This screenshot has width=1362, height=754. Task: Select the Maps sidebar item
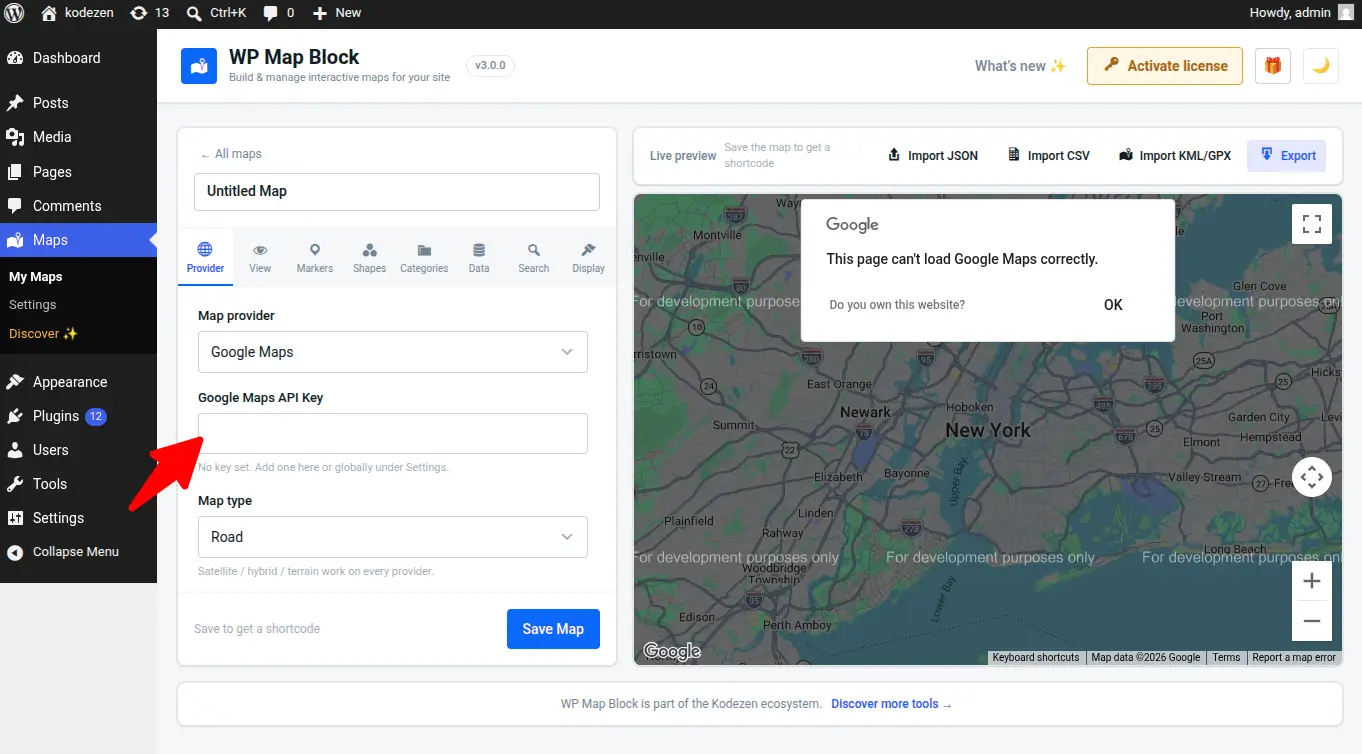click(78, 240)
